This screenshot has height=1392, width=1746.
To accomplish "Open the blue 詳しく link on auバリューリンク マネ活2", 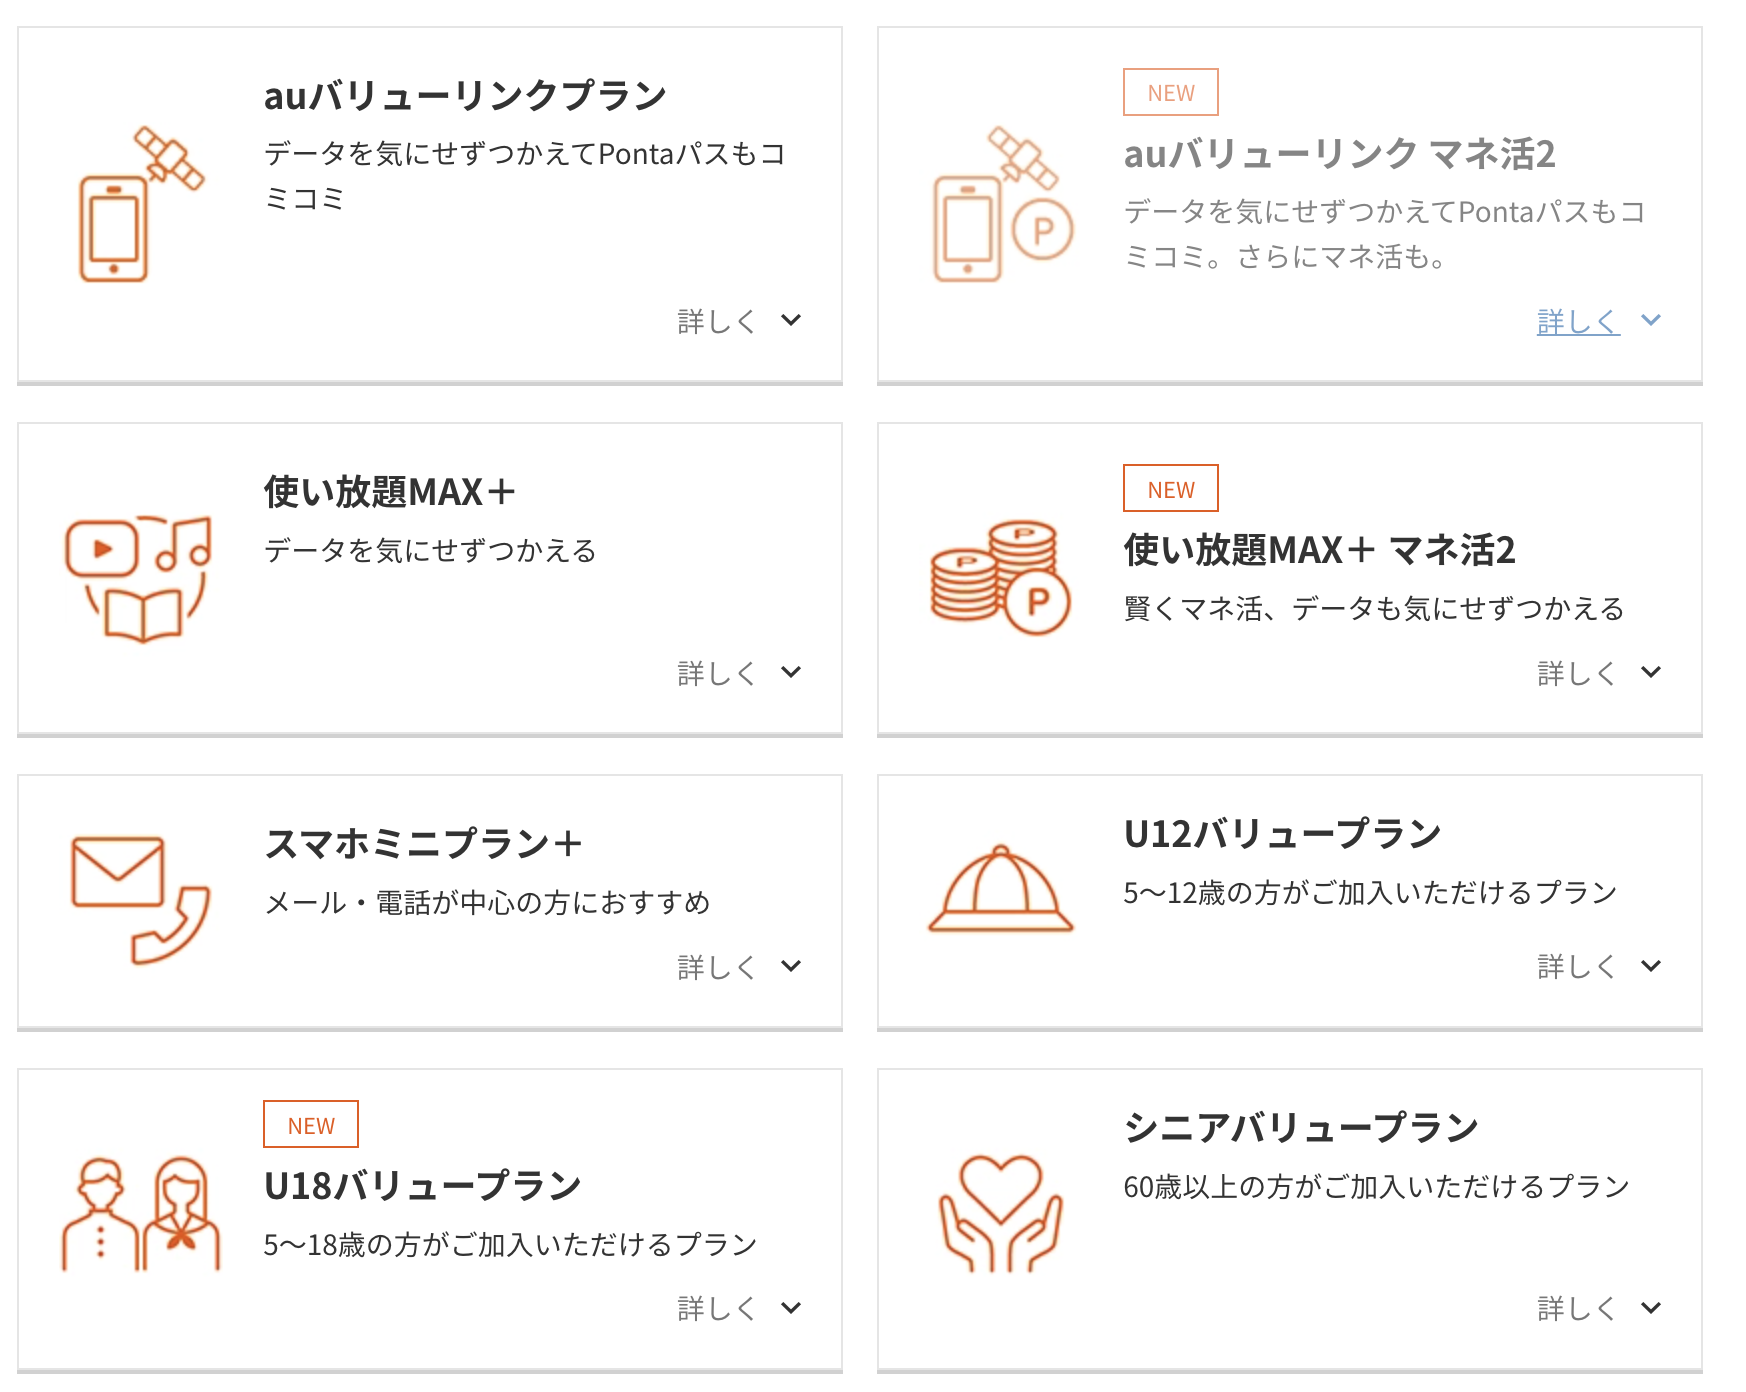I will point(1577,320).
